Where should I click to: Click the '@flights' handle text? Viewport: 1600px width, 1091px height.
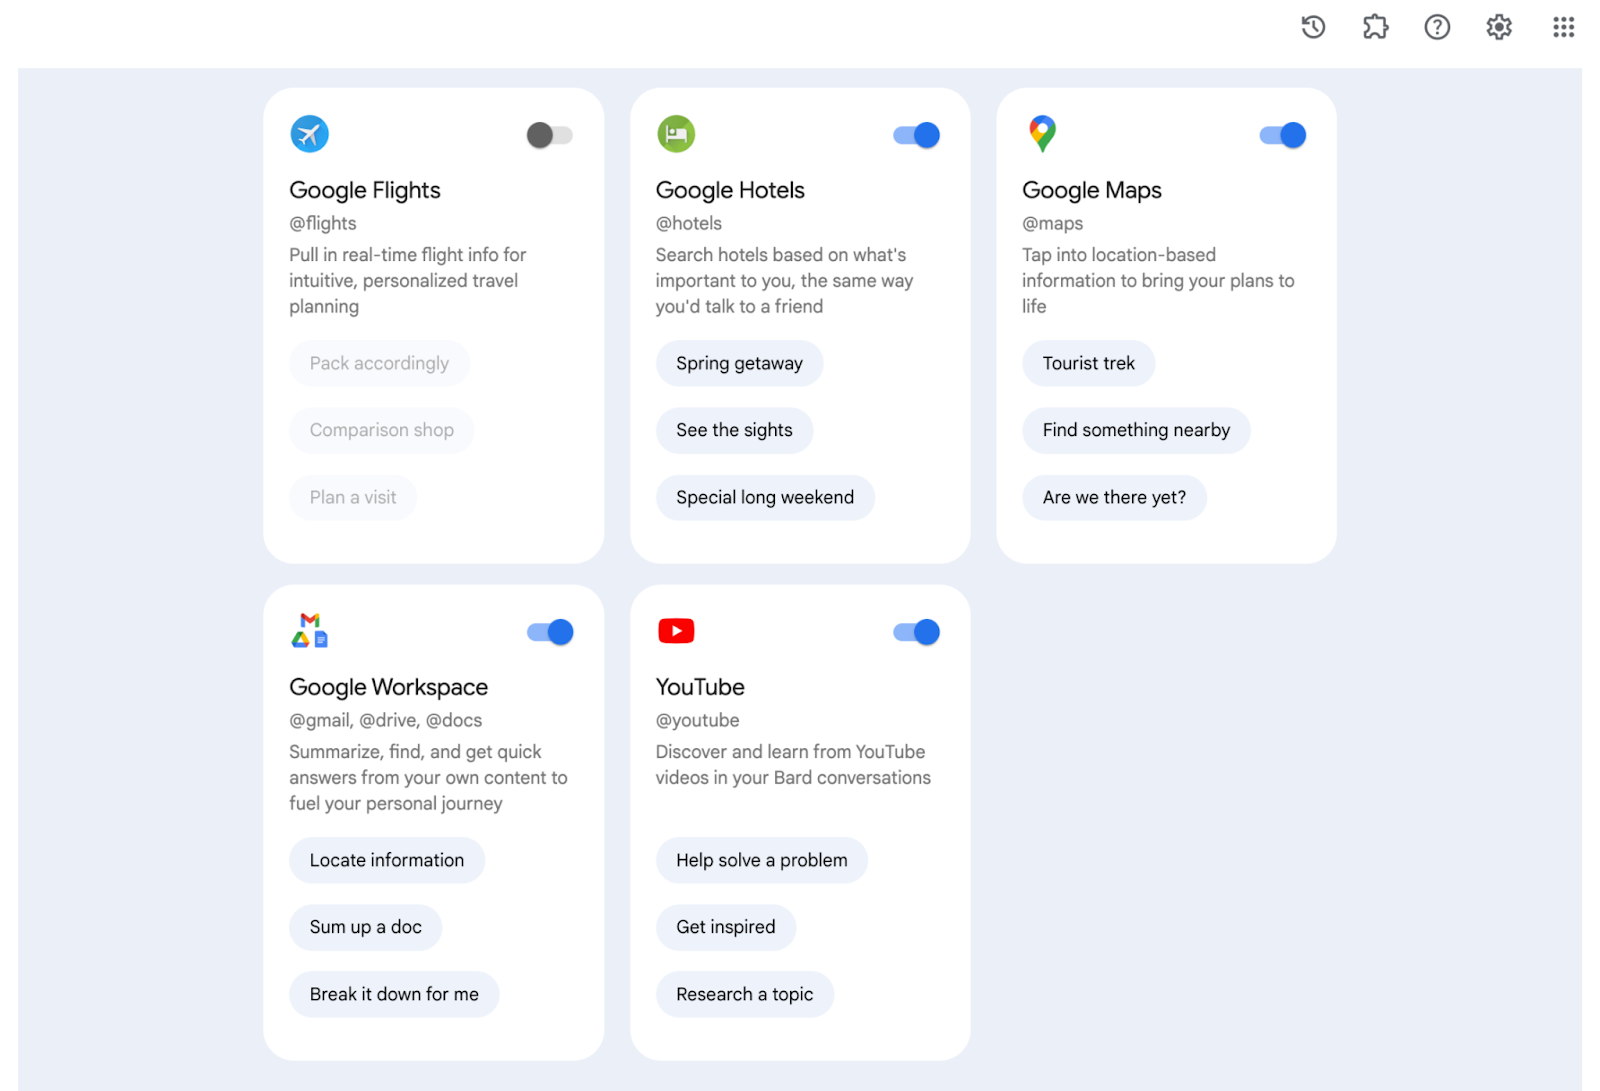[323, 223]
